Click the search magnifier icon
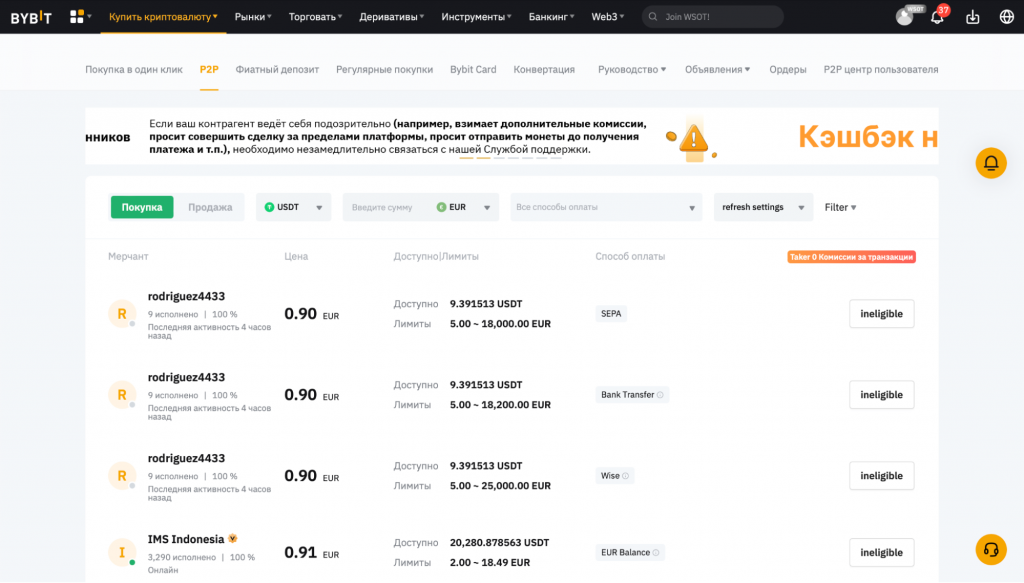The width and height of the screenshot is (1024, 583). (x=653, y=16)
